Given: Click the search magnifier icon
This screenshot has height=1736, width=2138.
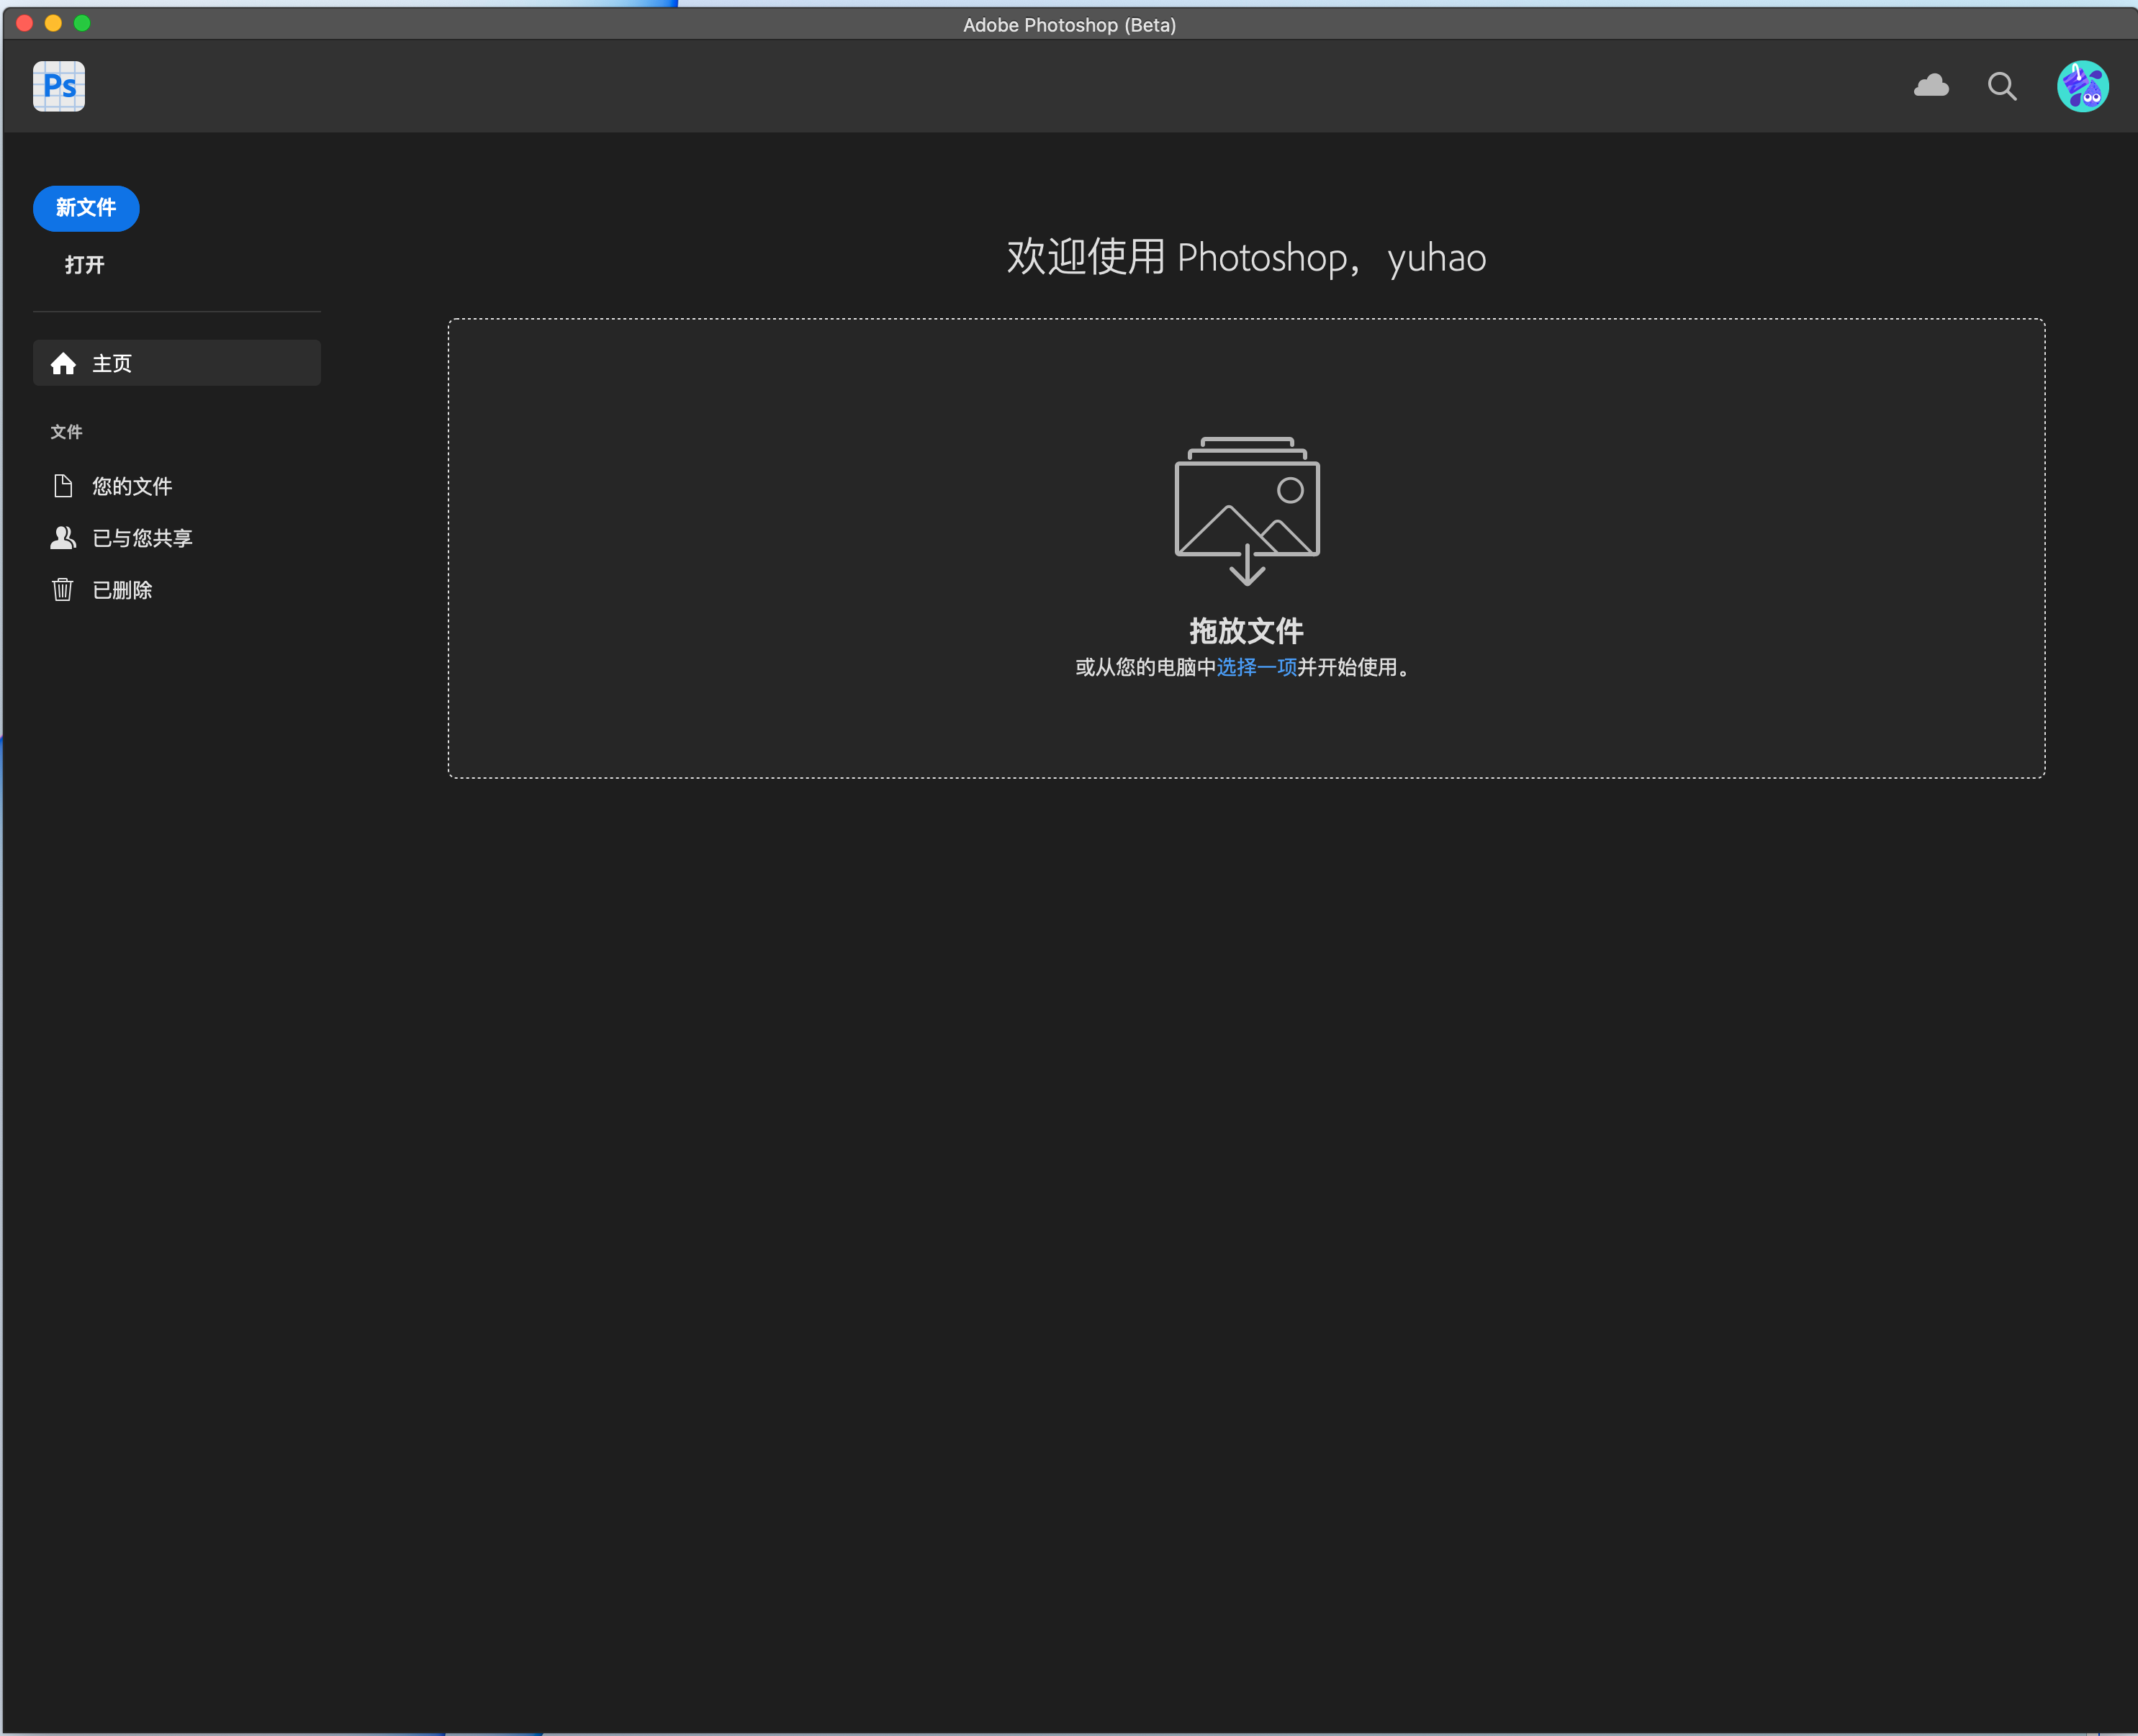Looking at the screenshot, I should click(x=2001, y=86).
